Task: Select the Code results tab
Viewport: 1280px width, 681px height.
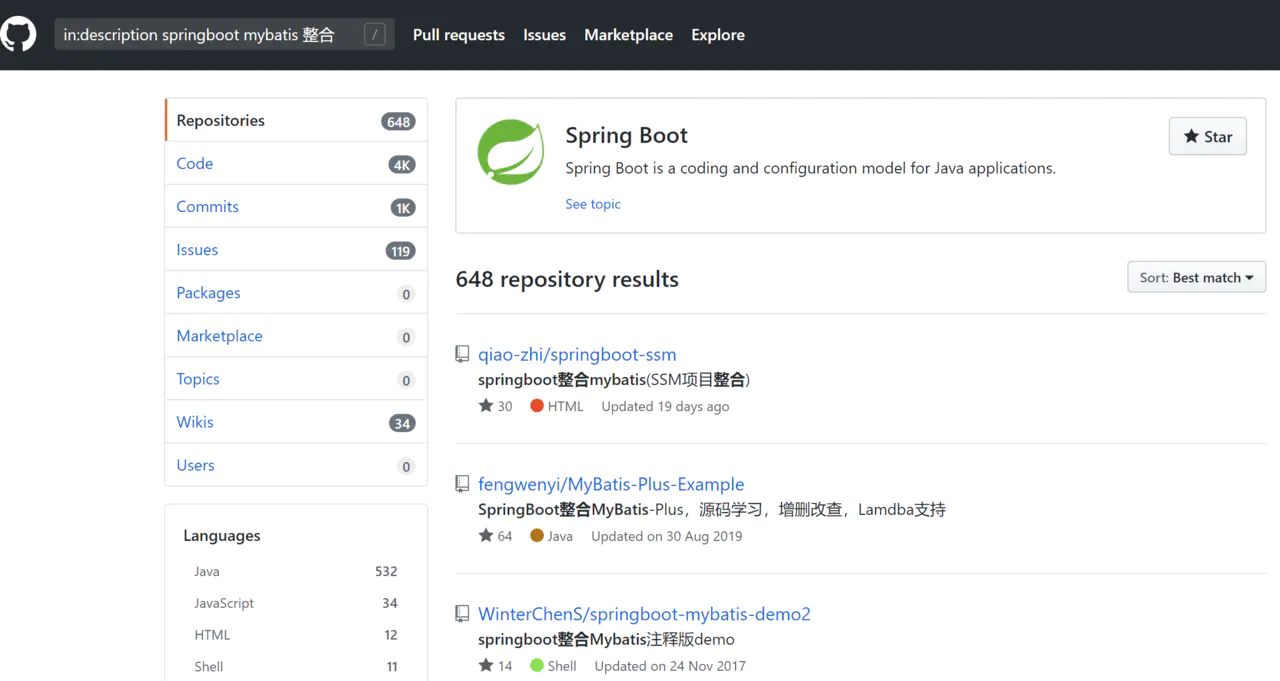Action: coord(195,164)
